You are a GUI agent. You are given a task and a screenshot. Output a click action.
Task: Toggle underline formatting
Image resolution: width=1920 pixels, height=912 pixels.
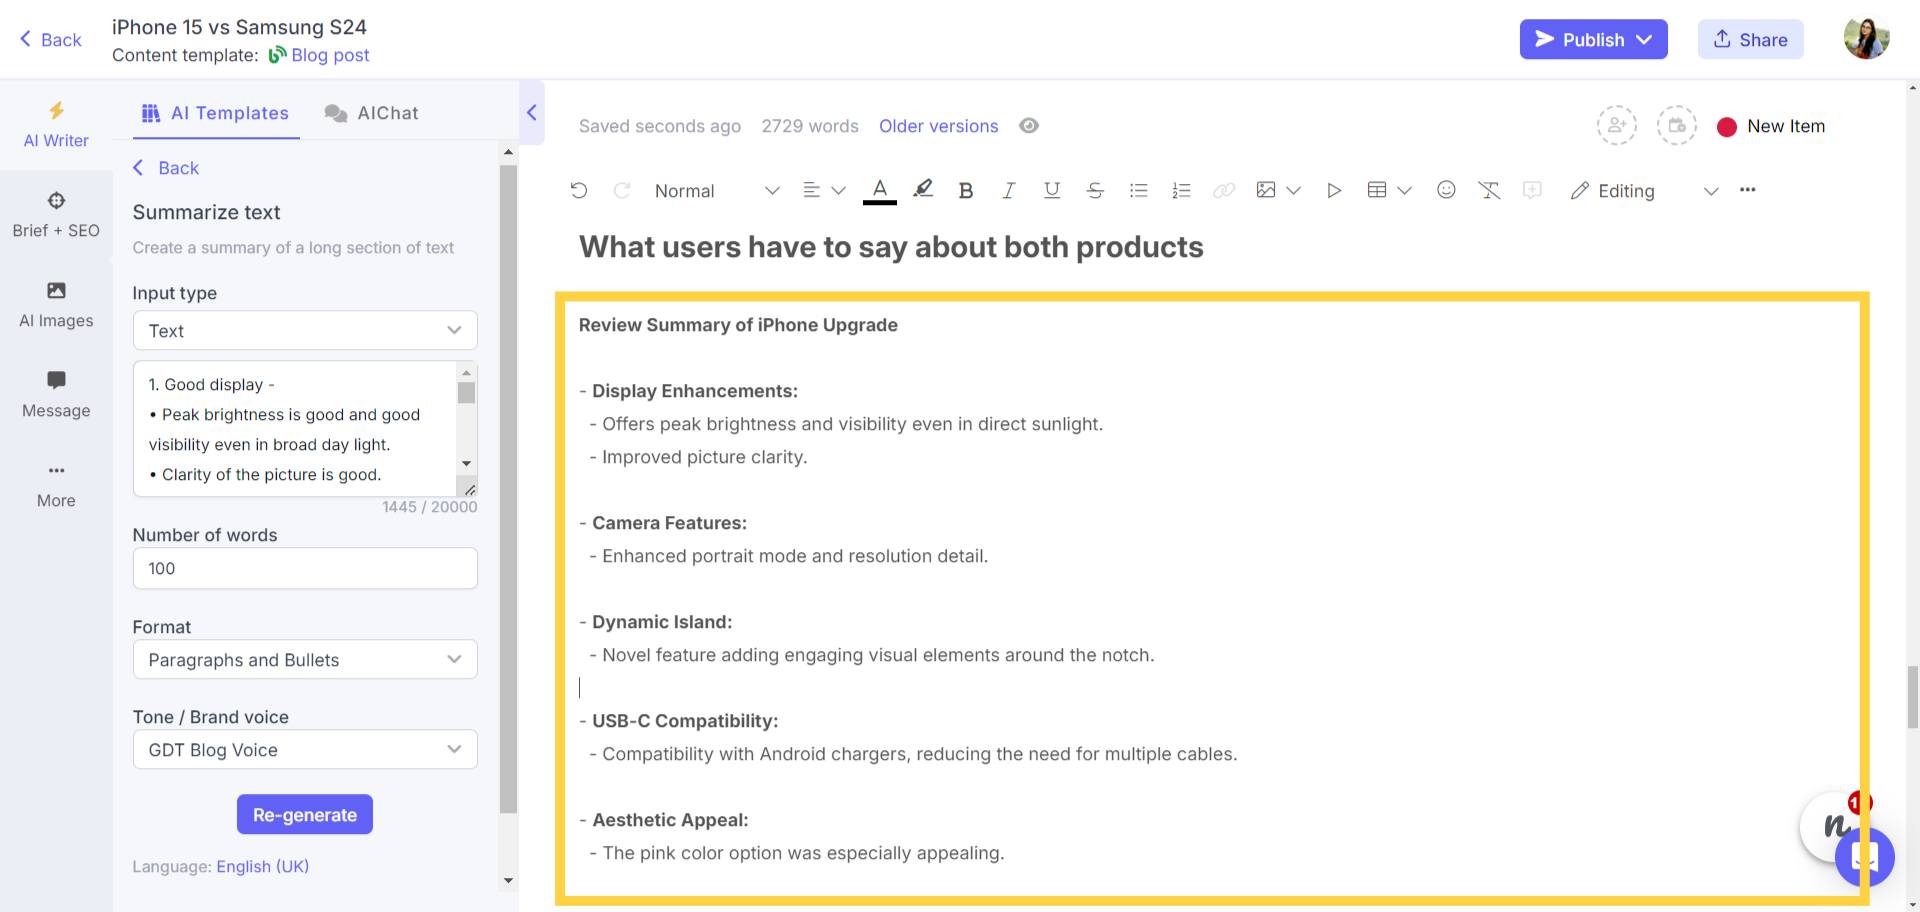click(1052, 190)
